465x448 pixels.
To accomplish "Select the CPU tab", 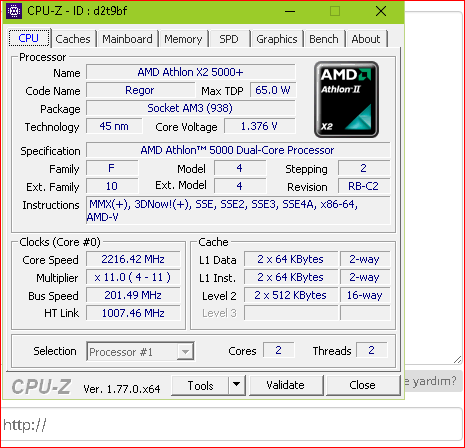I will pyautogui.click(x=29, y=38).
